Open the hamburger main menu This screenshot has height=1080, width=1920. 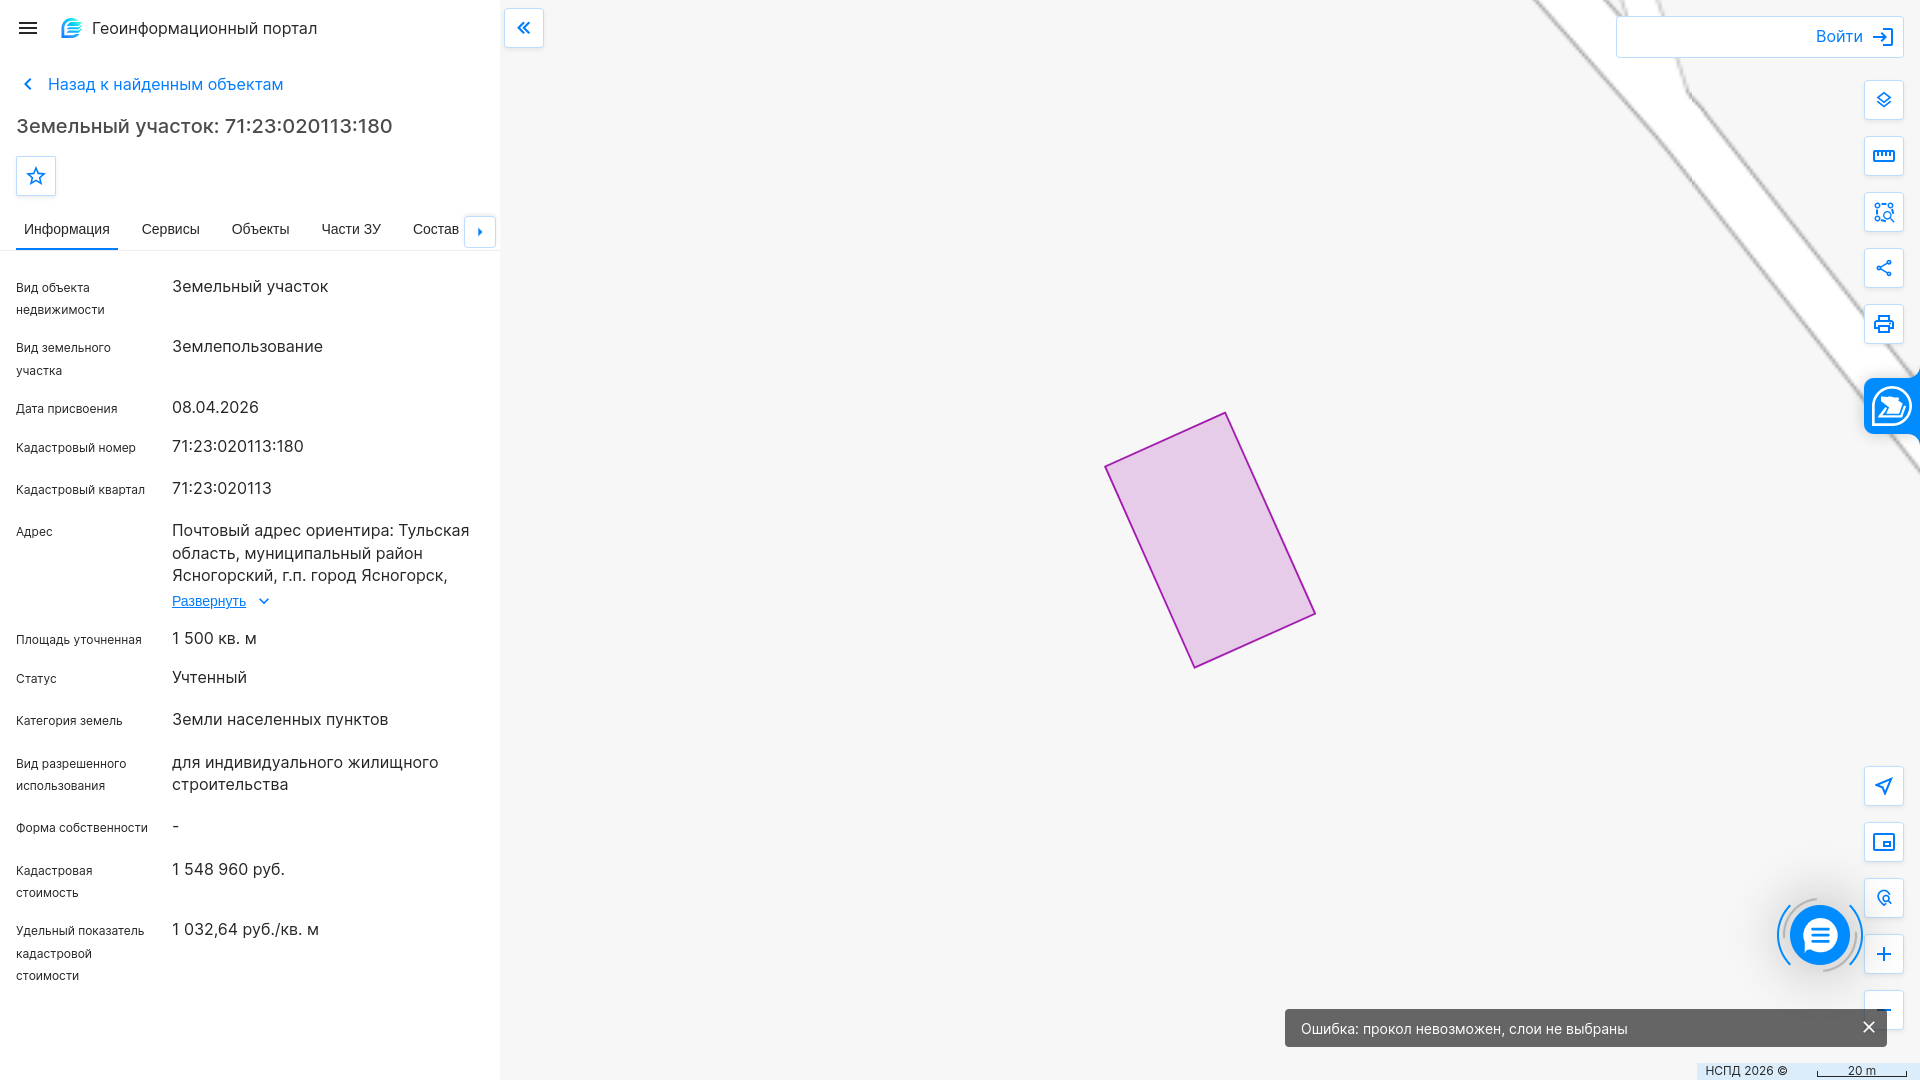click(28, 28)
